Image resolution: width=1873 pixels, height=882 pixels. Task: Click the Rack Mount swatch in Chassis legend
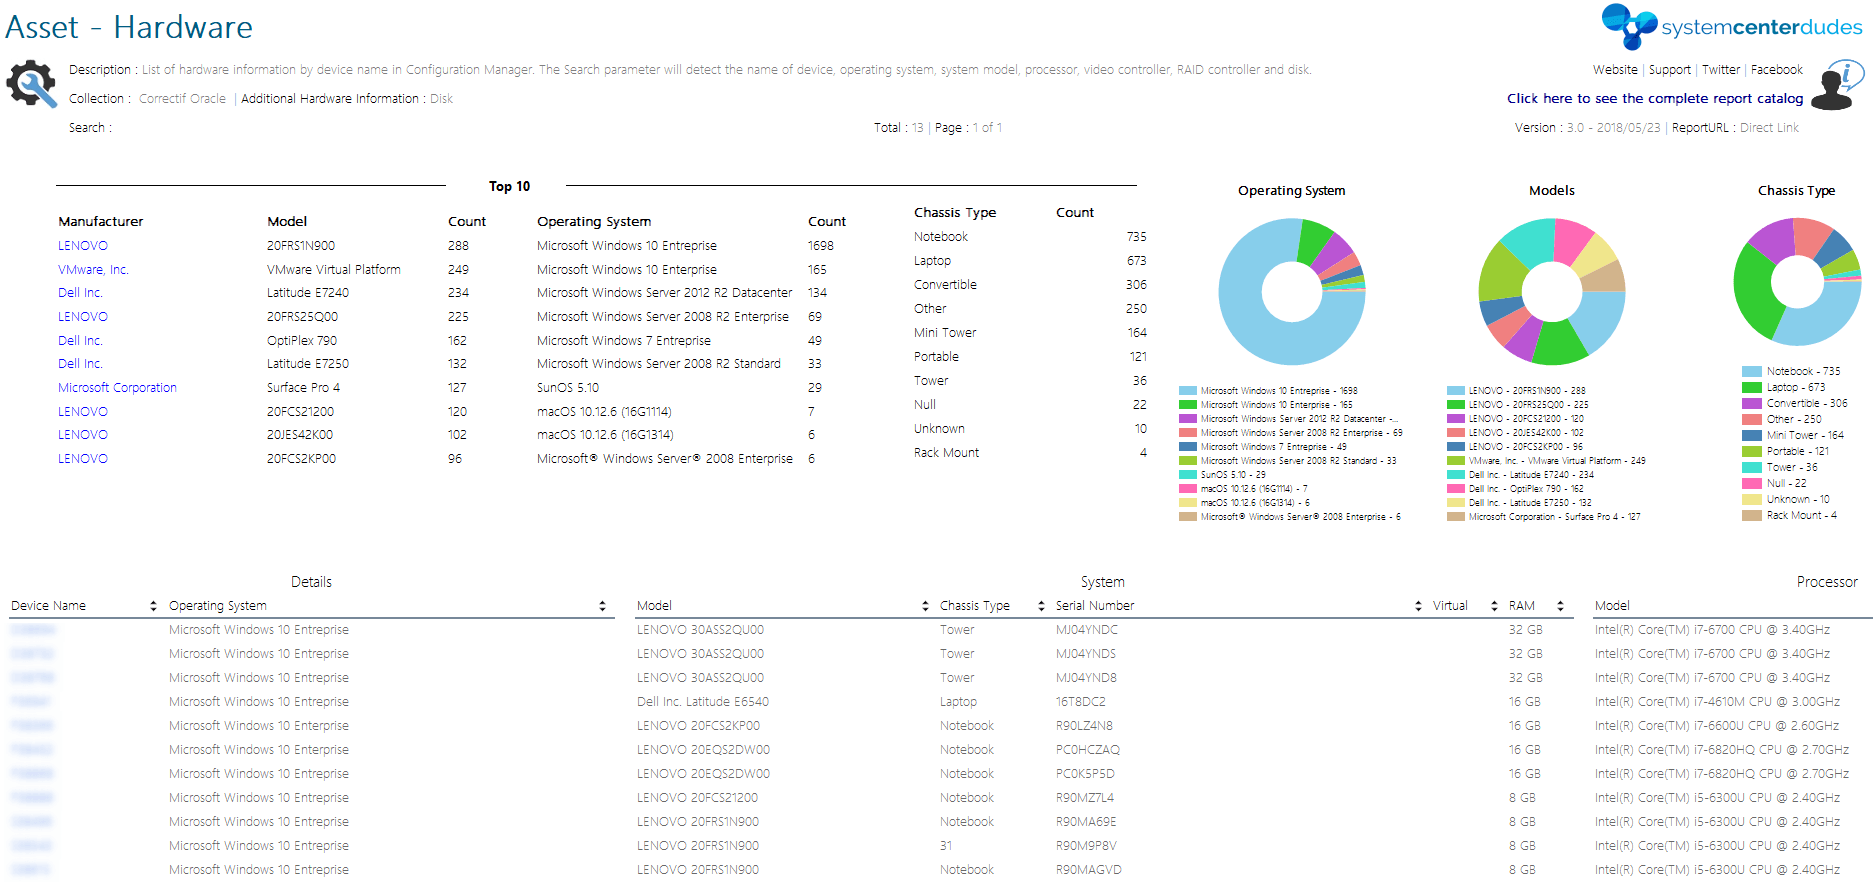(1751, 515)
